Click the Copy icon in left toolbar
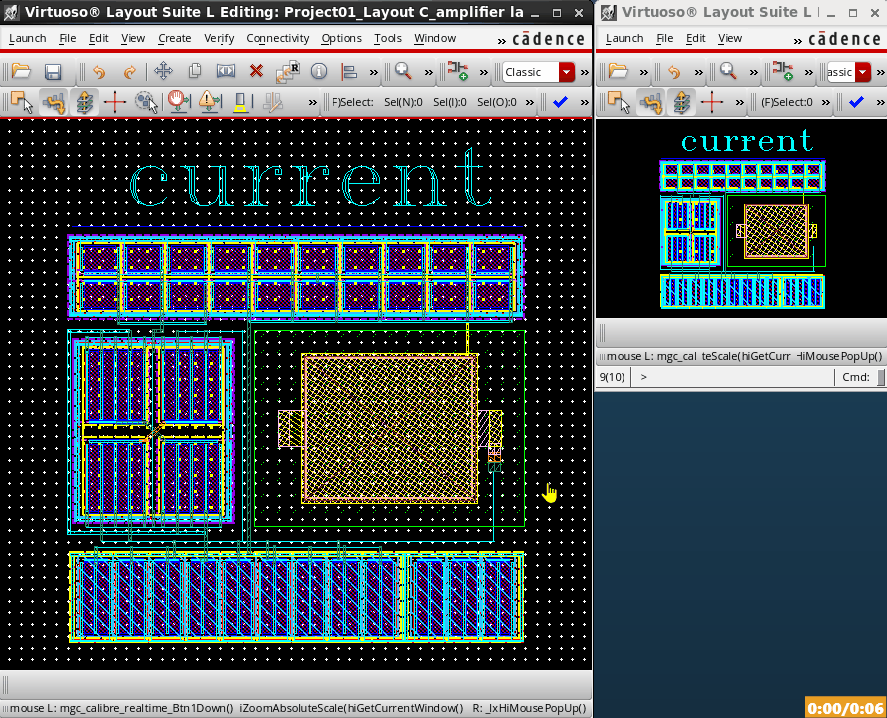This screenshot has width=887, height=718. point(195,72)
